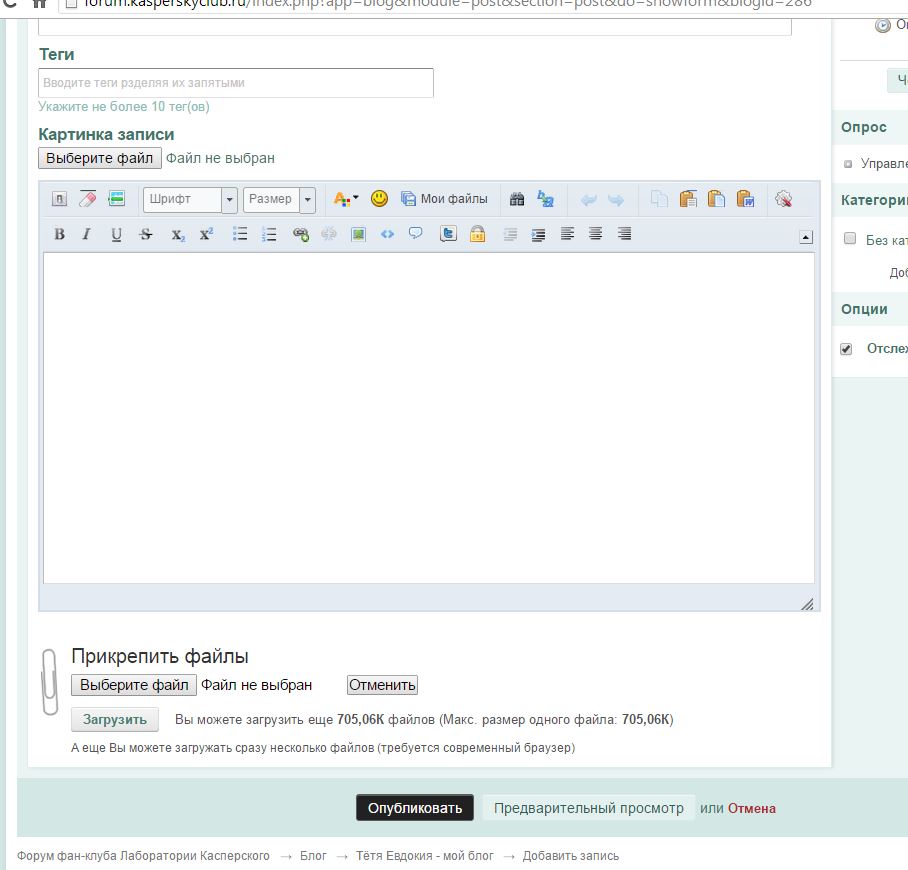Align text to the left
The height and width of the screenshot is (870, 908).
567,233
